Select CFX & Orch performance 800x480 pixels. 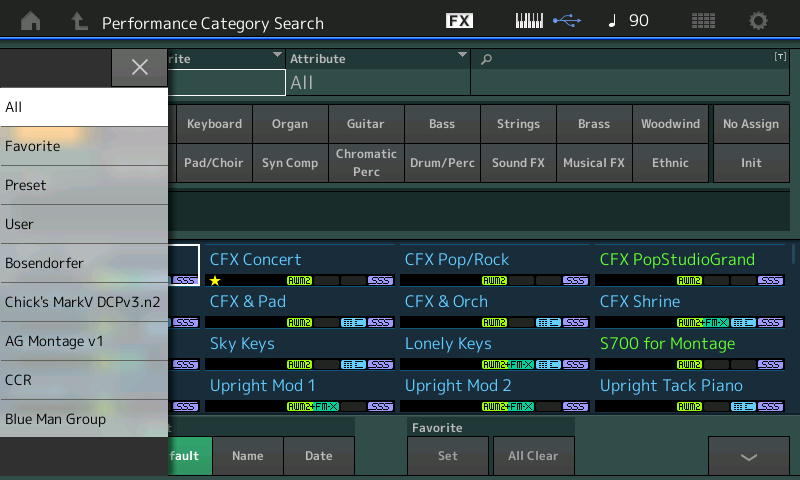pos(494,308)
